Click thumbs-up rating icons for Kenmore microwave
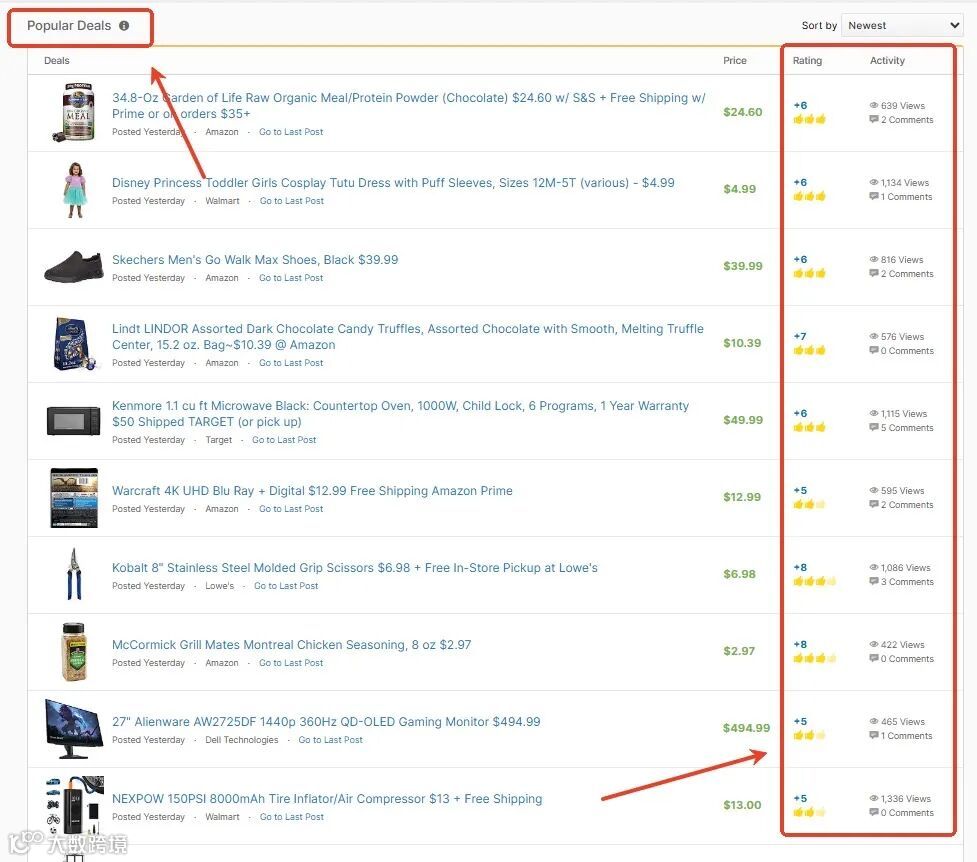977x862 pixels. point(809,427)
